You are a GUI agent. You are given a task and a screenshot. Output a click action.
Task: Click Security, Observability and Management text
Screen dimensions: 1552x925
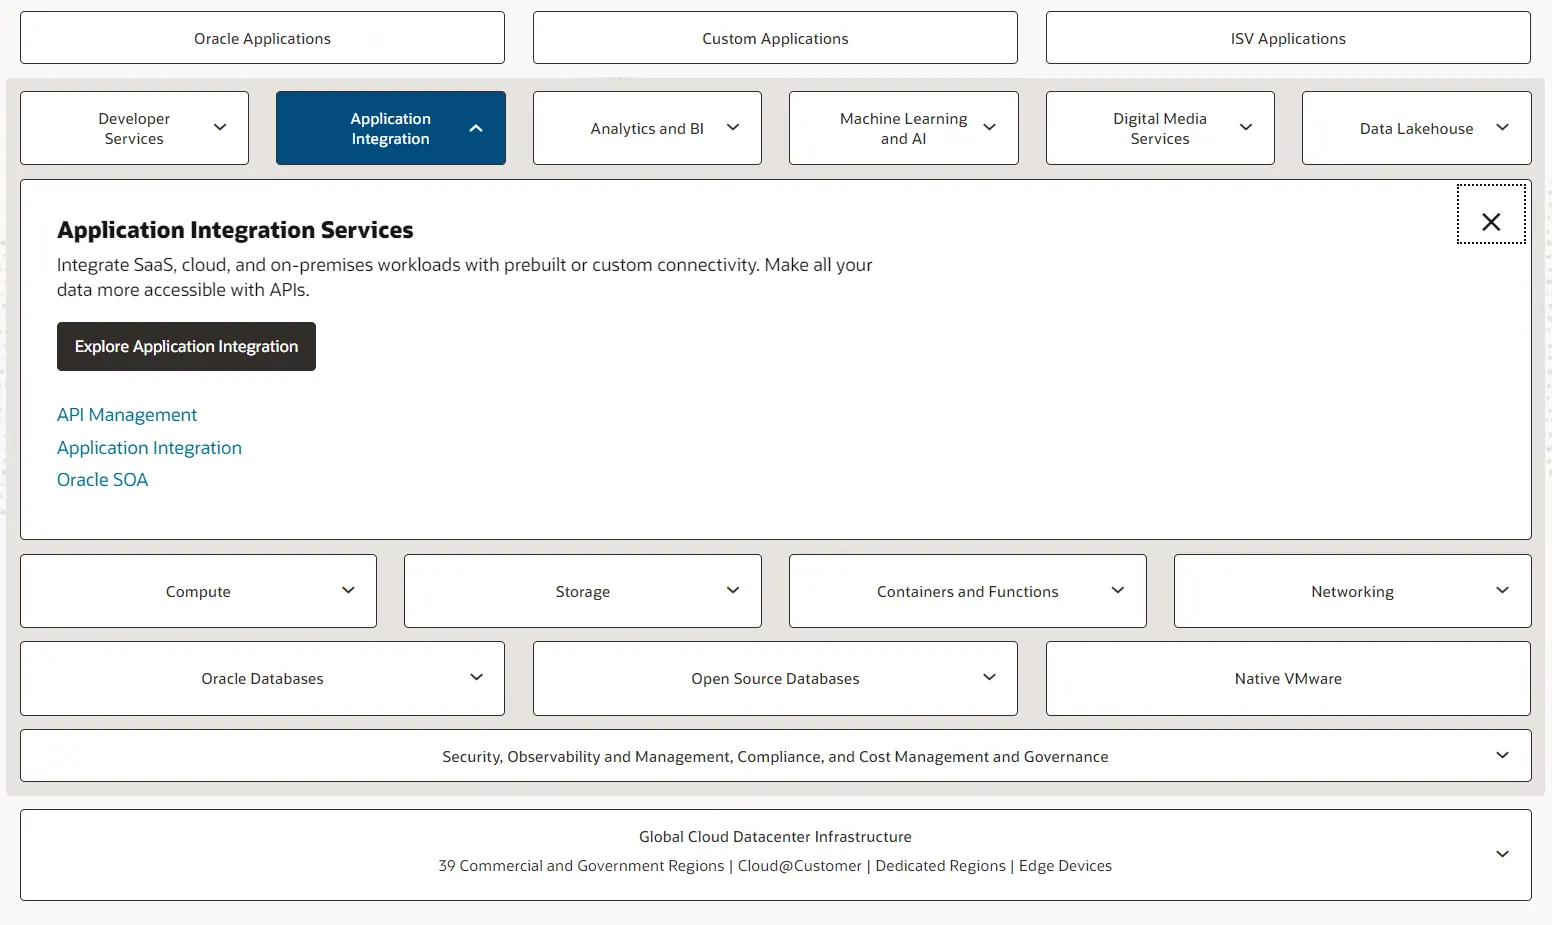click(x=775, y=757)
